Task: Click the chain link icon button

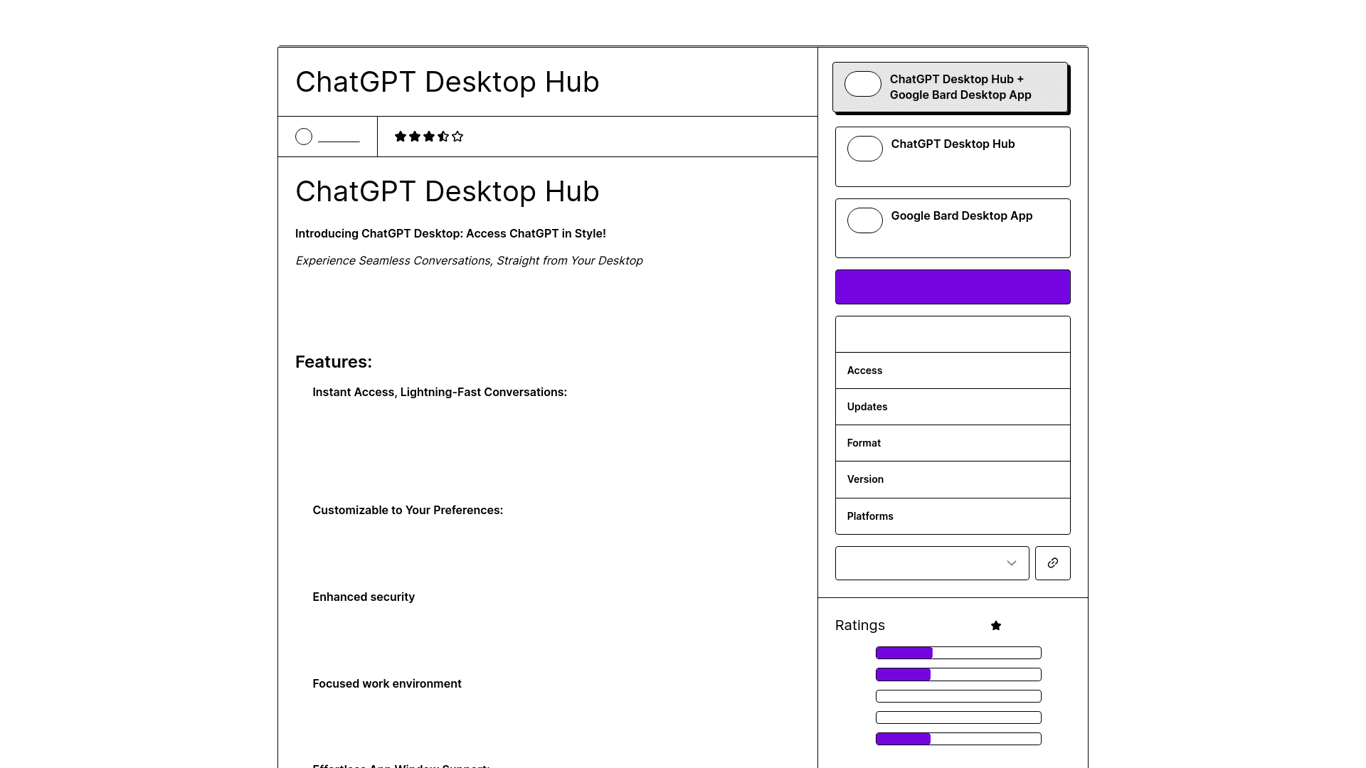Action: click(x=1052, y=563)
